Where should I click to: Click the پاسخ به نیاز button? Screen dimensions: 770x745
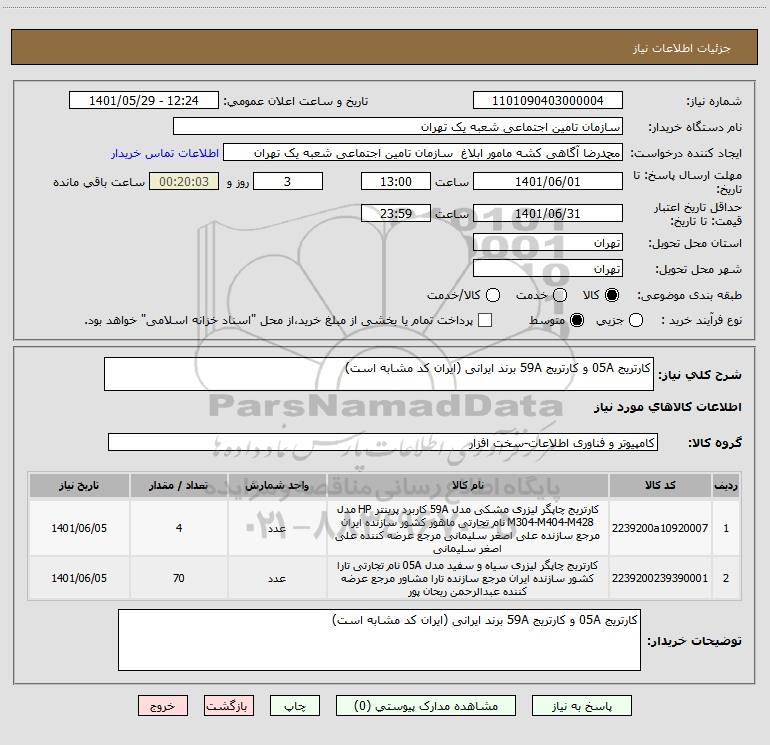[582, 706]
